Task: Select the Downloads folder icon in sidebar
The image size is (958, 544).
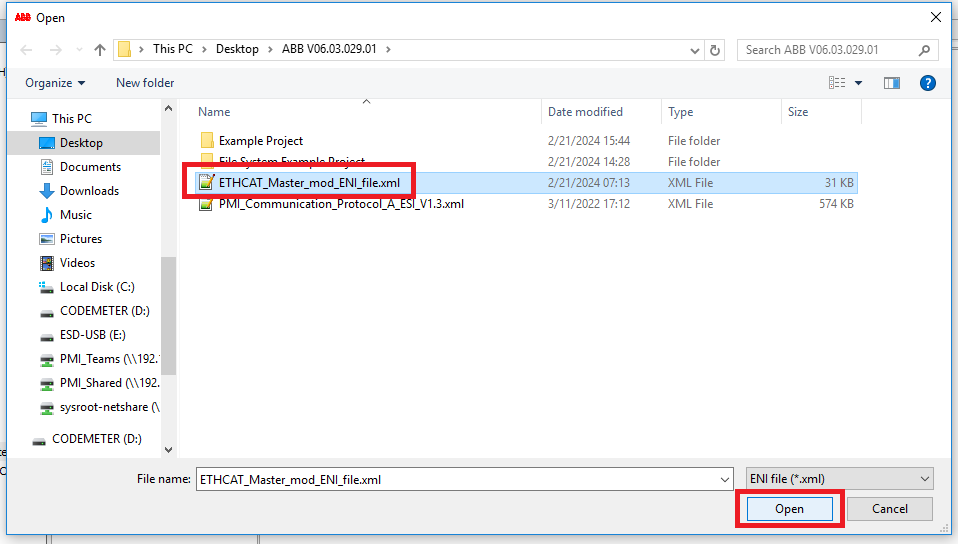Action: (46, 191)
